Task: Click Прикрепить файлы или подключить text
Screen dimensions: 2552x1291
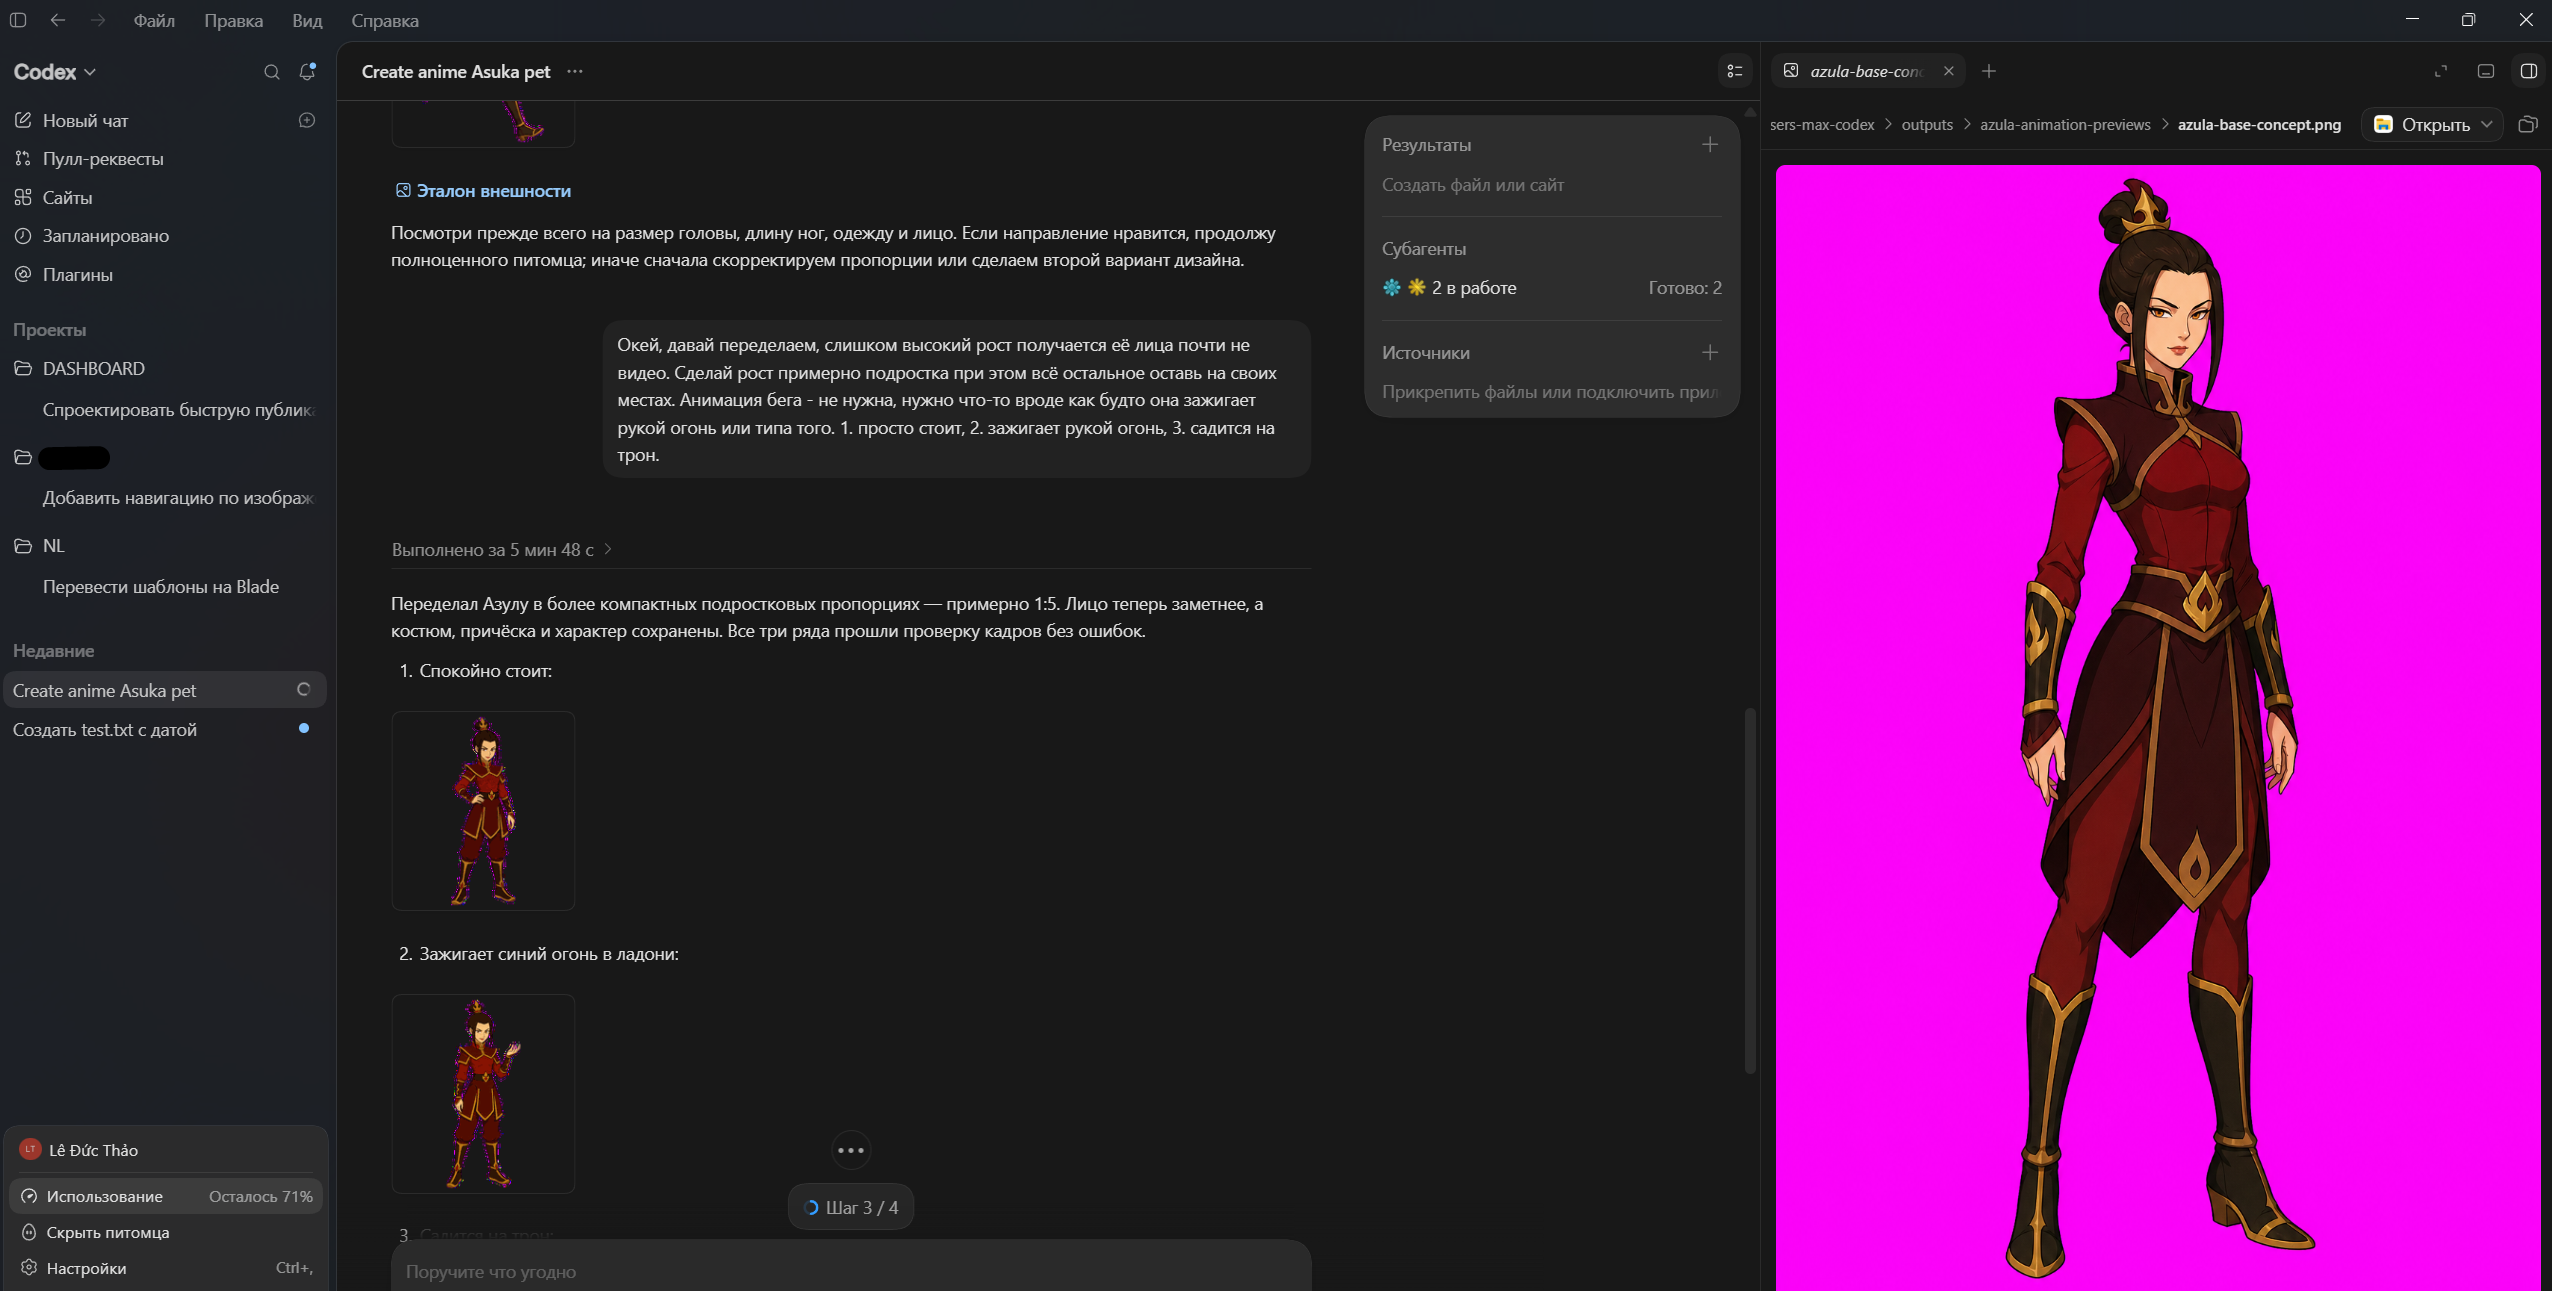Action: point(1550,392)
